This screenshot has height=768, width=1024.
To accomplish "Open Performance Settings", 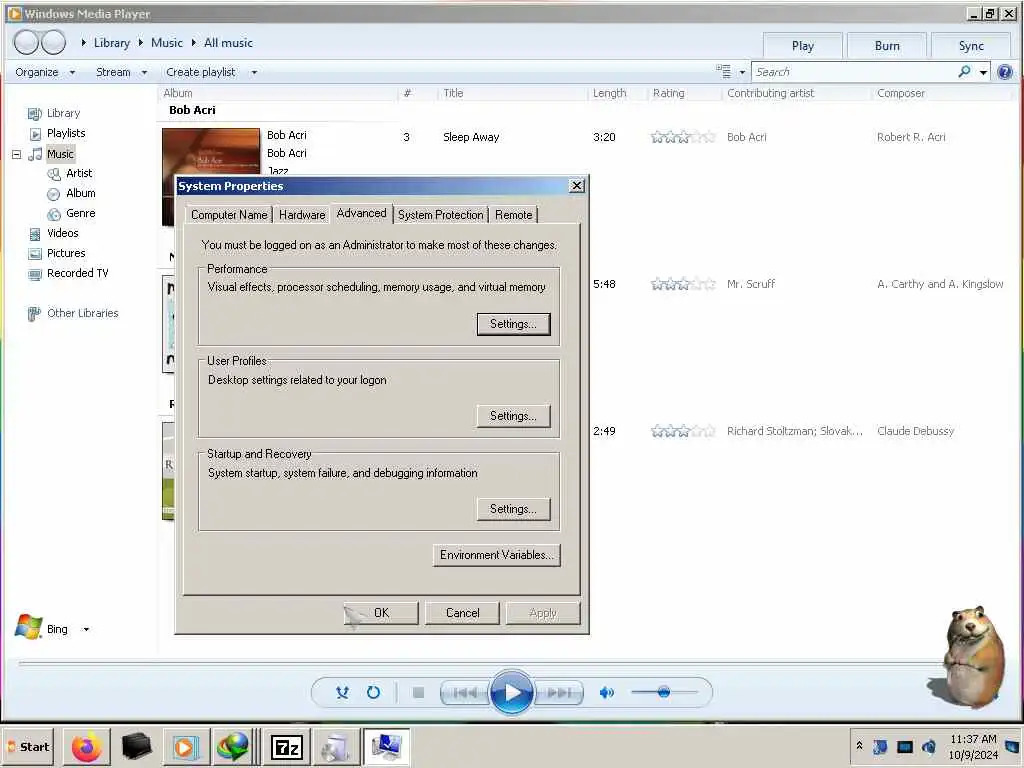I will (x=513, y=324).
